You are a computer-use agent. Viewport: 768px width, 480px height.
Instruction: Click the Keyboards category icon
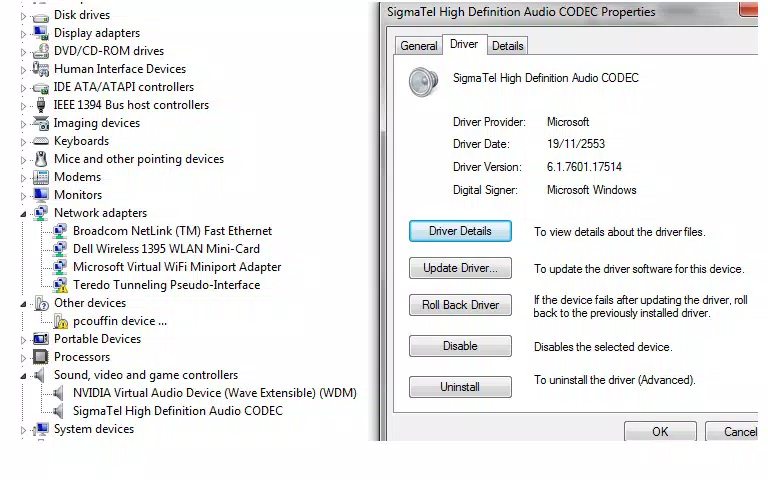point(41,141)
